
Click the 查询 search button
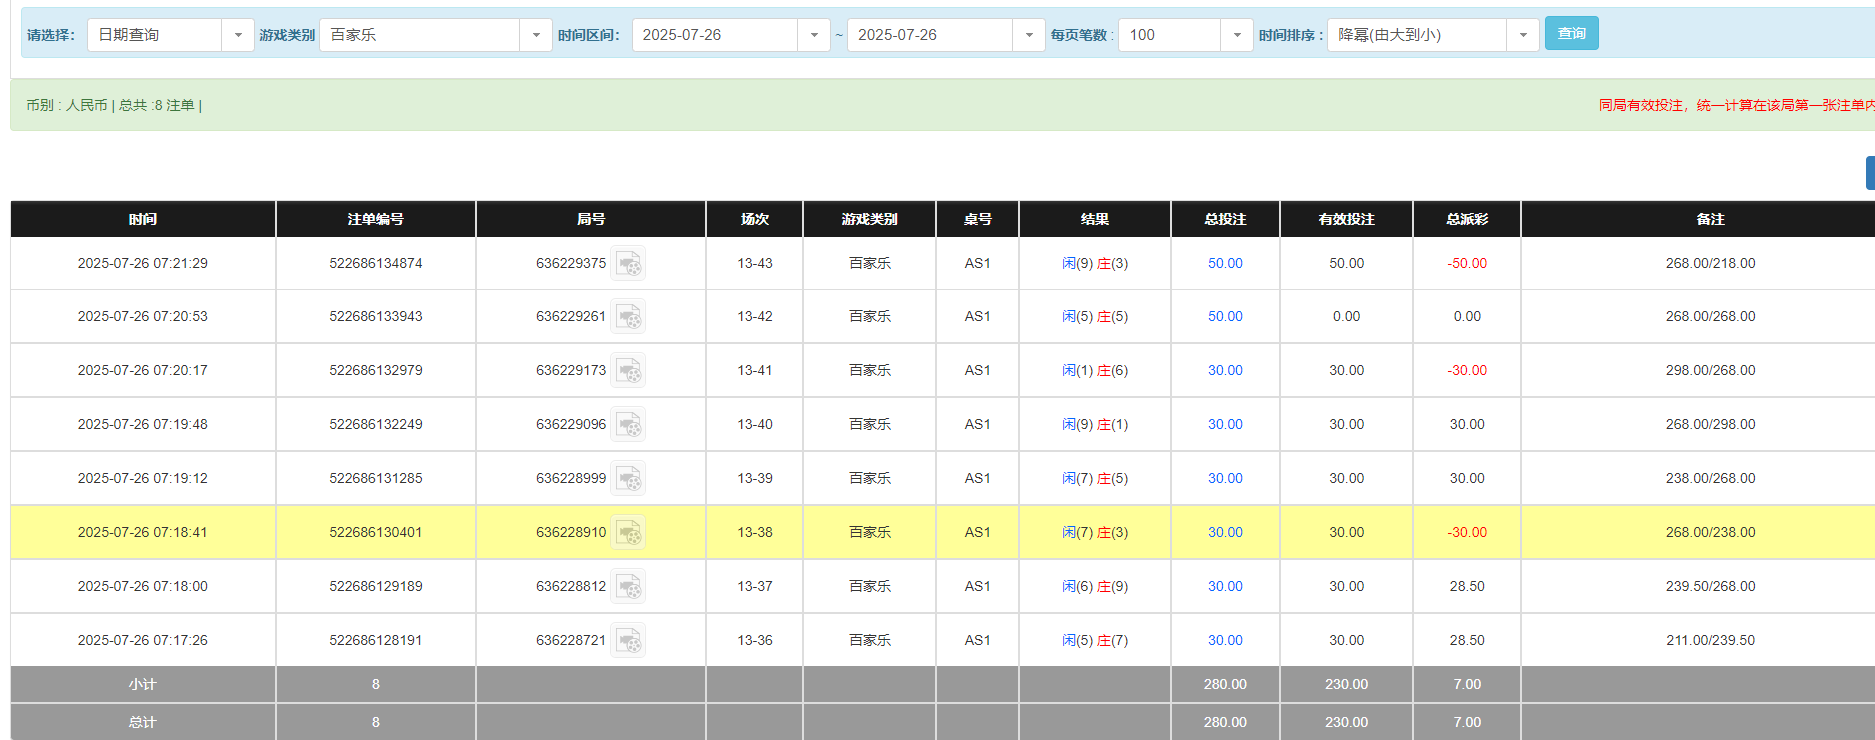[x=1571, y=34]
